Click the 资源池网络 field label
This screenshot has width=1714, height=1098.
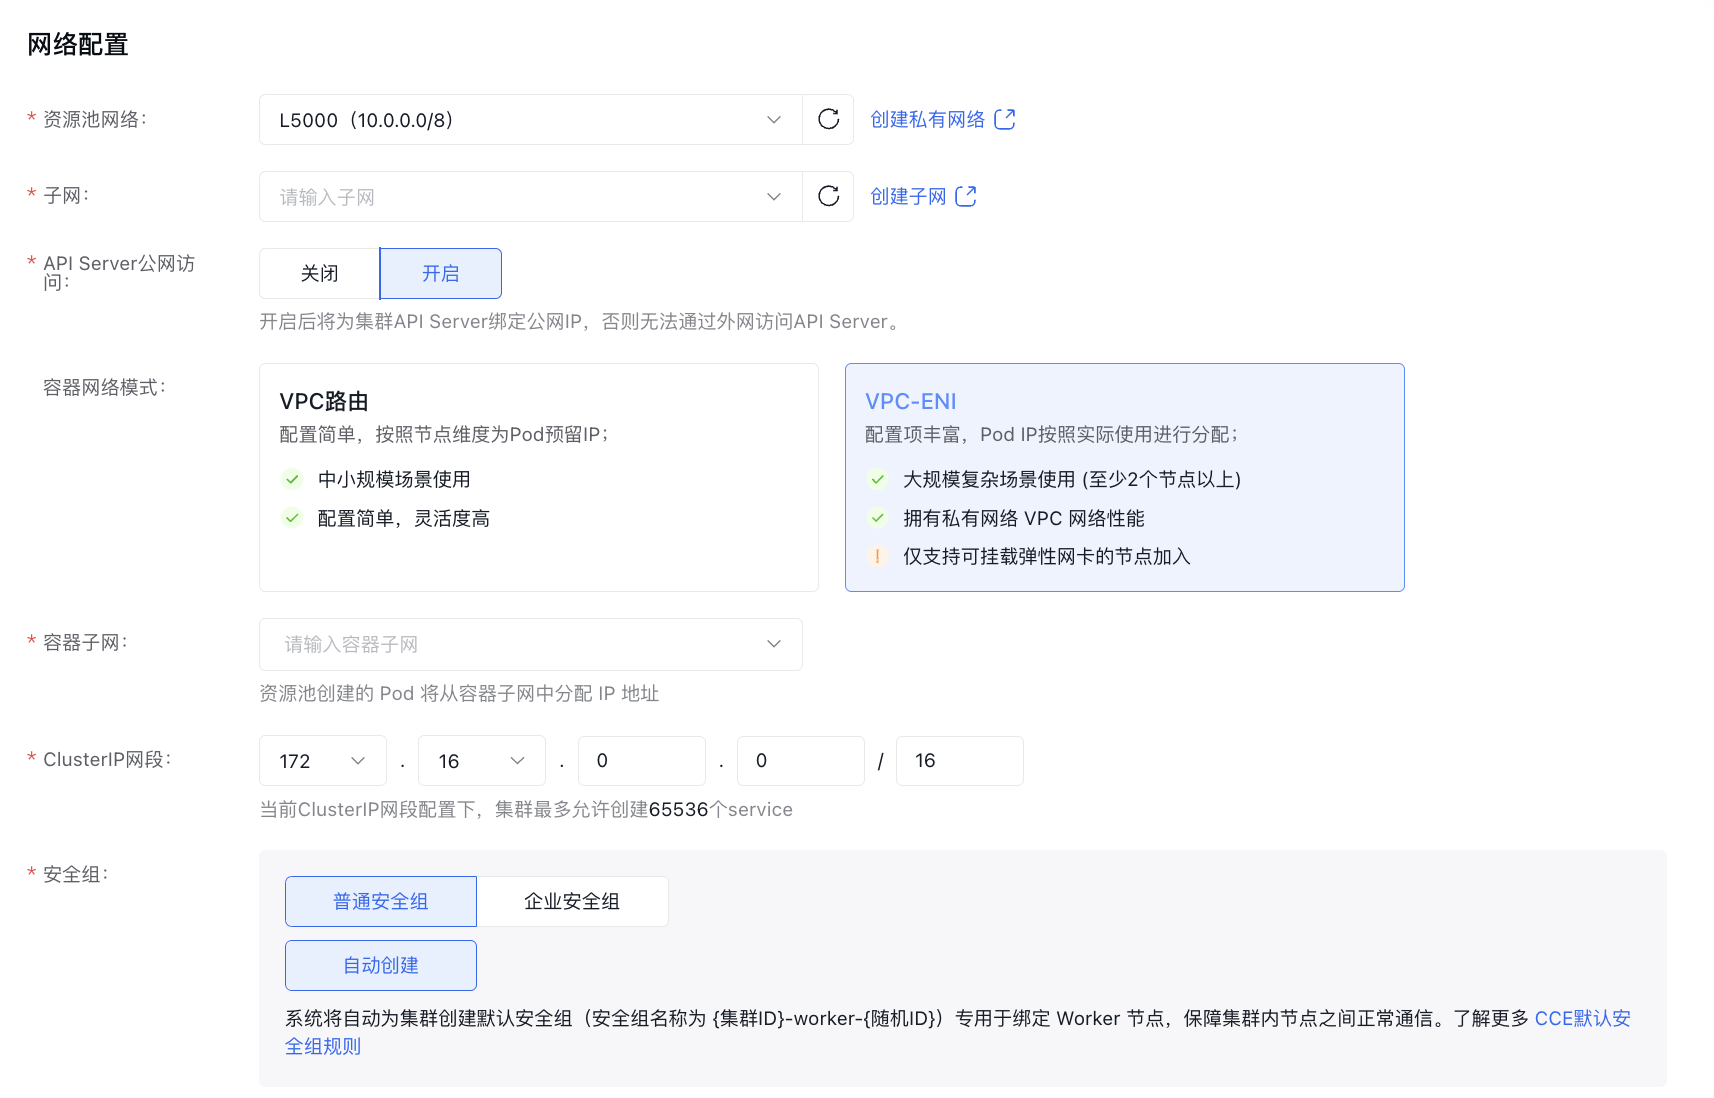click(95, 119)
